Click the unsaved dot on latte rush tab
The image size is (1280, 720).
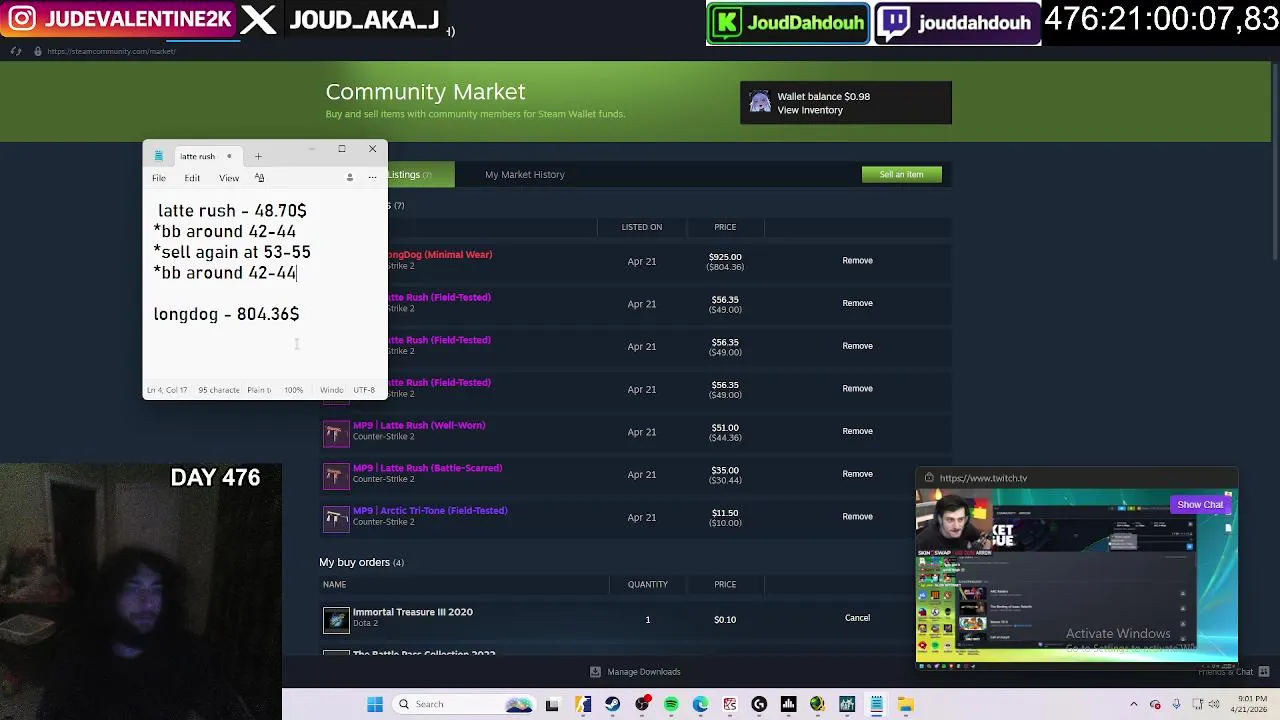[x=229, y=156]
